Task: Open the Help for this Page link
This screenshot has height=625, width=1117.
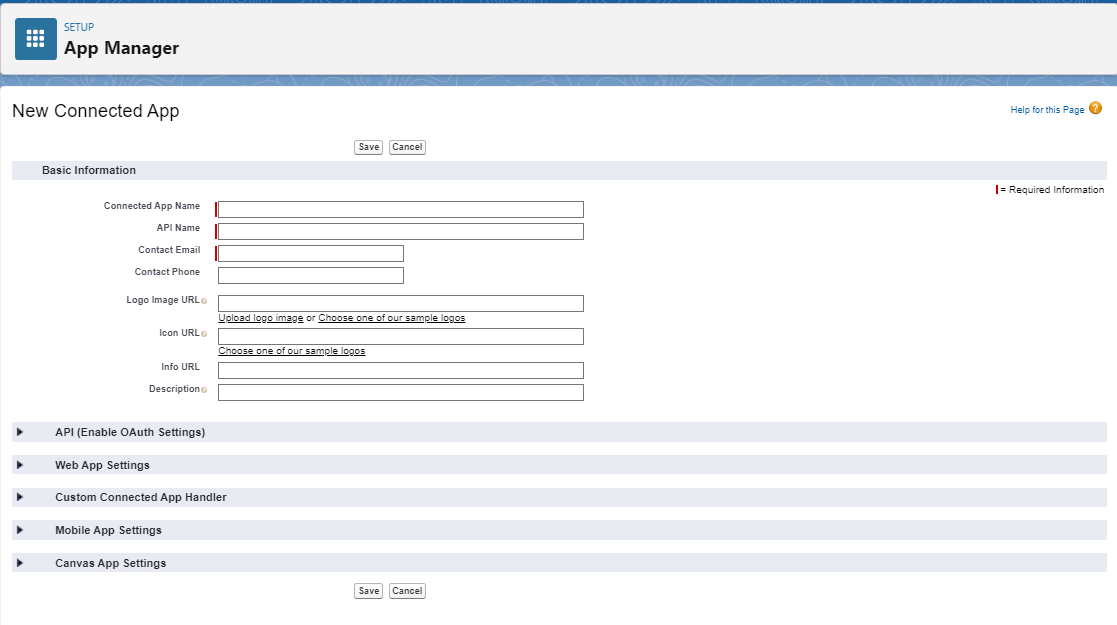Action: click(1047, 110)
